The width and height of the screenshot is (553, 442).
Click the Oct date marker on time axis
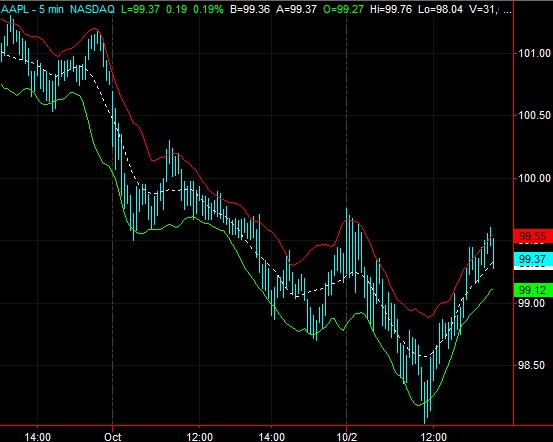113,437
